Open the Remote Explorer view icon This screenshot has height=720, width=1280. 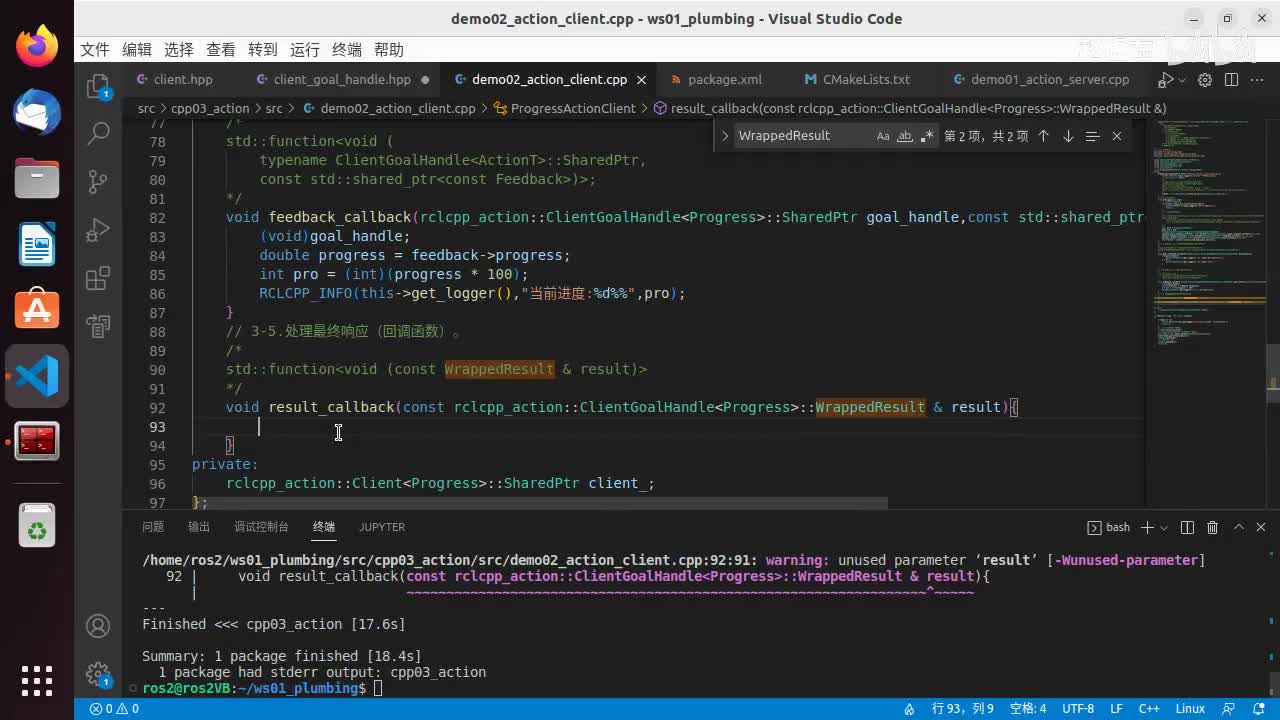pos(98,326)
